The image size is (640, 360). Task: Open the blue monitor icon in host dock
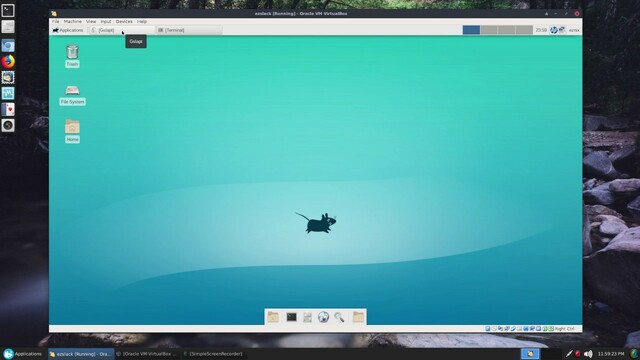(8, 93)
